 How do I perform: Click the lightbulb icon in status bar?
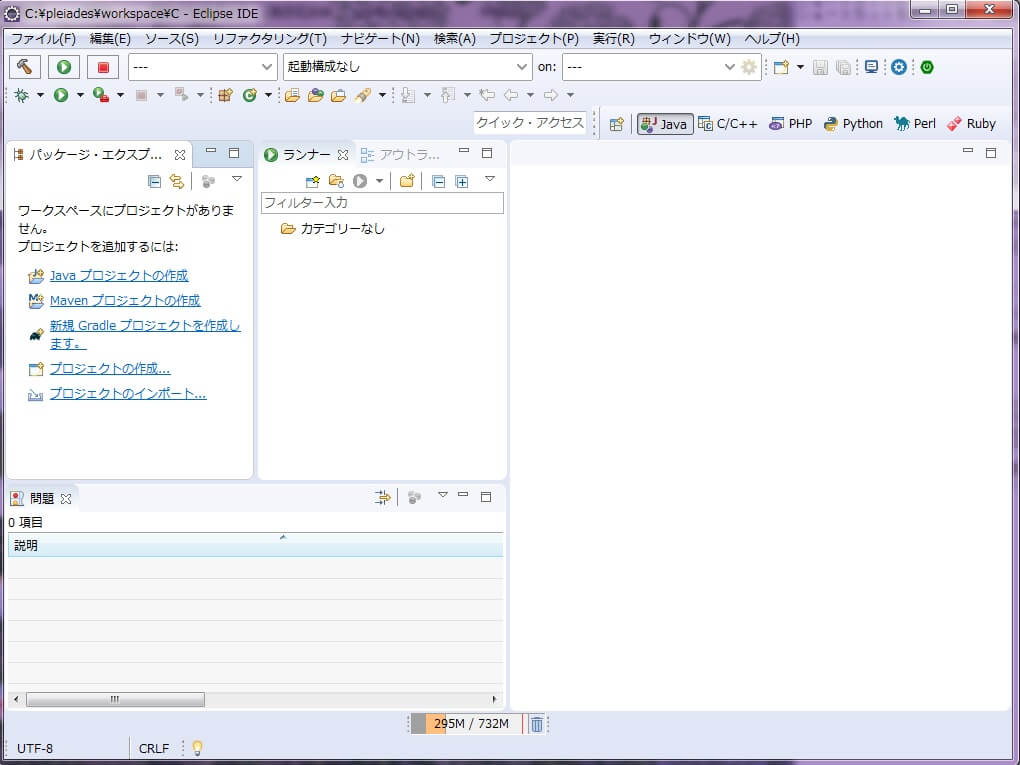[197, 748]
